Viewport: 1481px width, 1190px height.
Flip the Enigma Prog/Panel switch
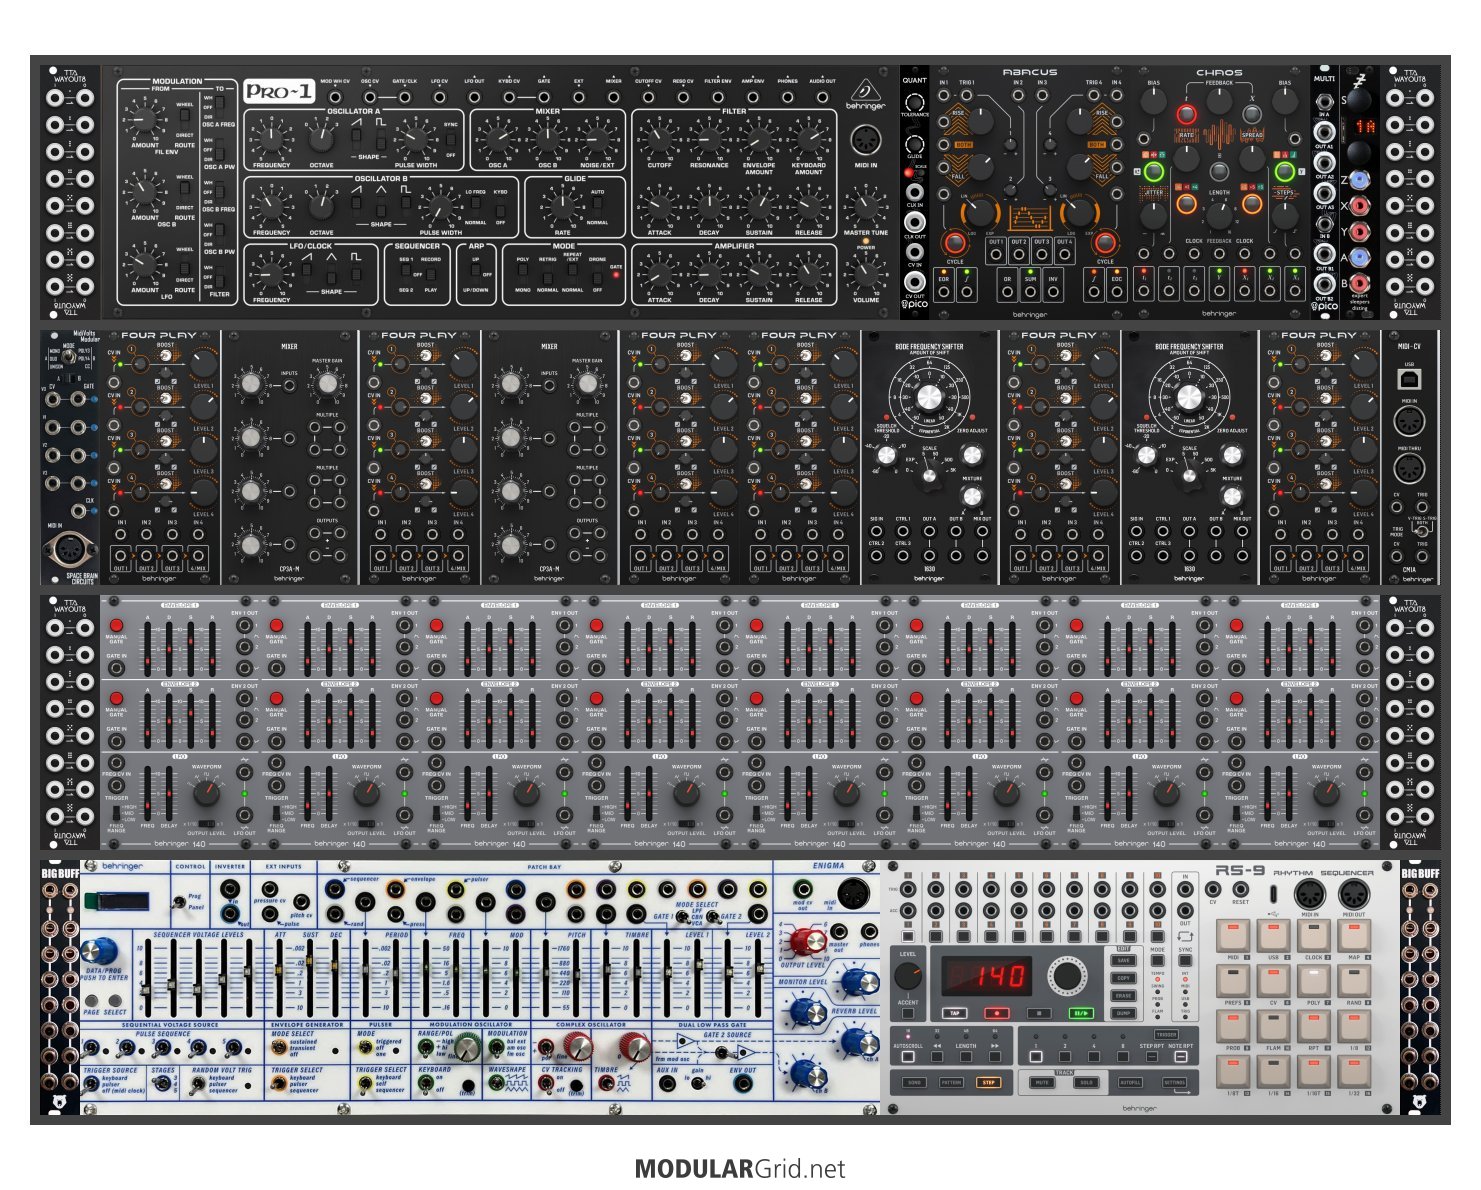[178, 902]
